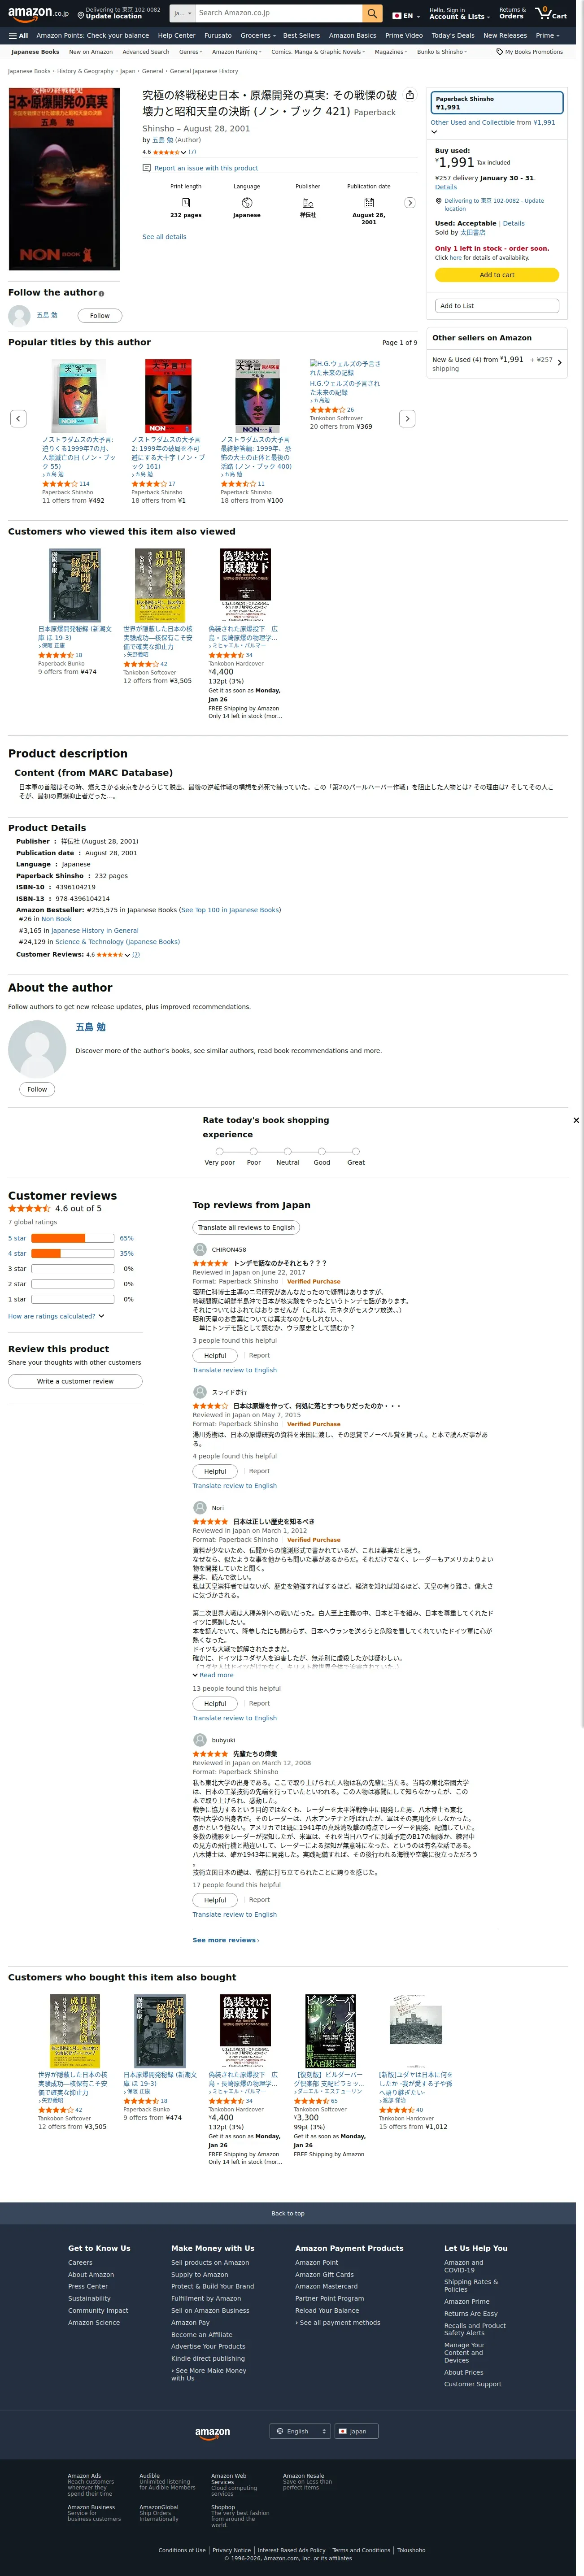The image size is (584, 2576).
Task: Select the Japanese Books subnav tab
Action: pos(35,52)
